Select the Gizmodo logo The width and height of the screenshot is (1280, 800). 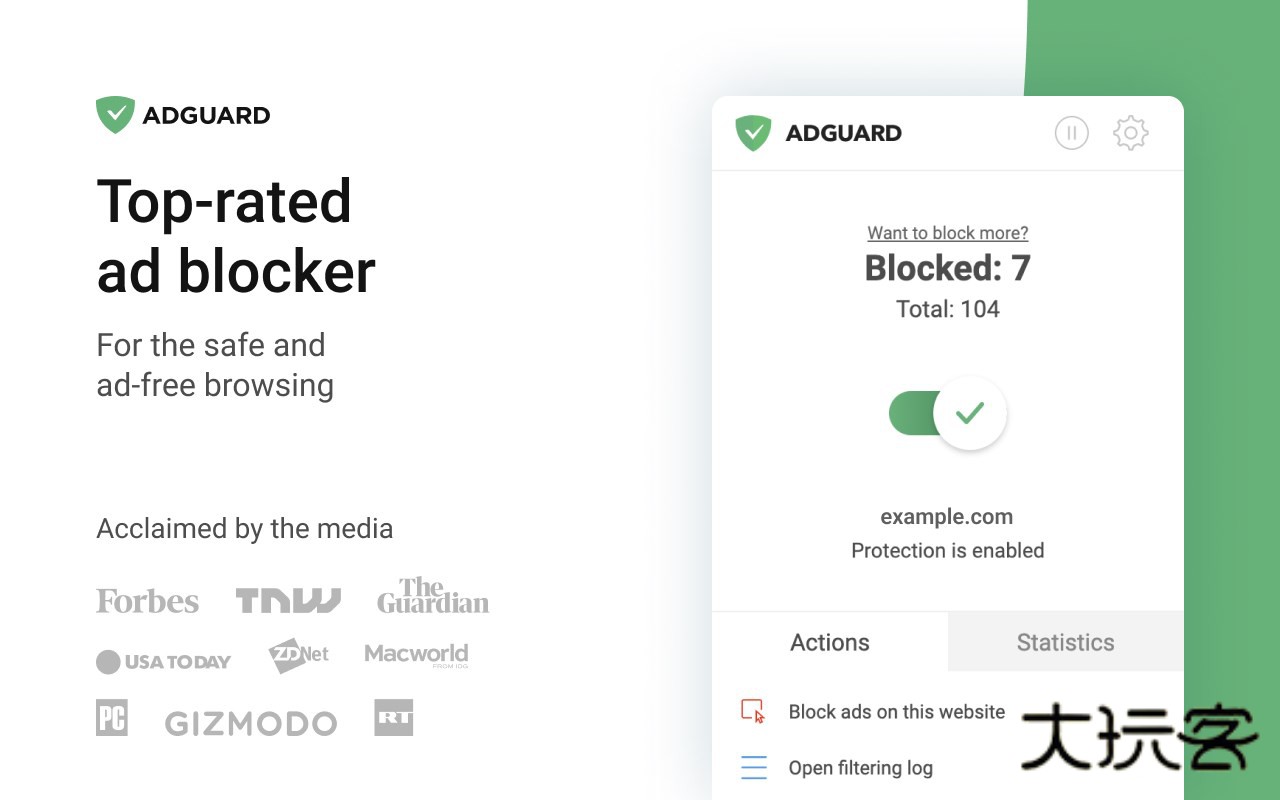click(250, 722)
